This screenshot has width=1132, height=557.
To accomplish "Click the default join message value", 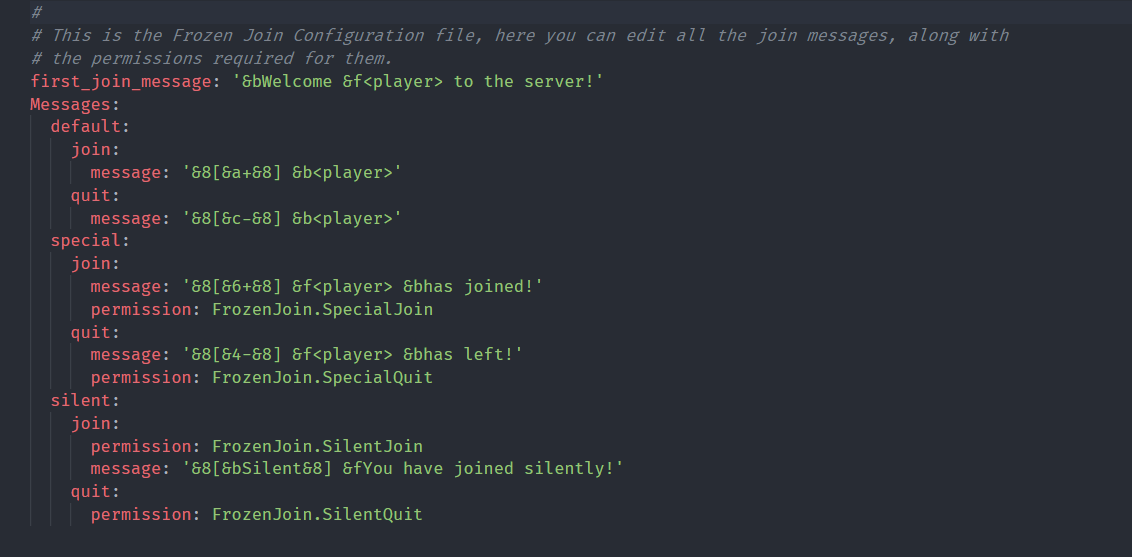I will pyautogui.click(x=292, y=172).
